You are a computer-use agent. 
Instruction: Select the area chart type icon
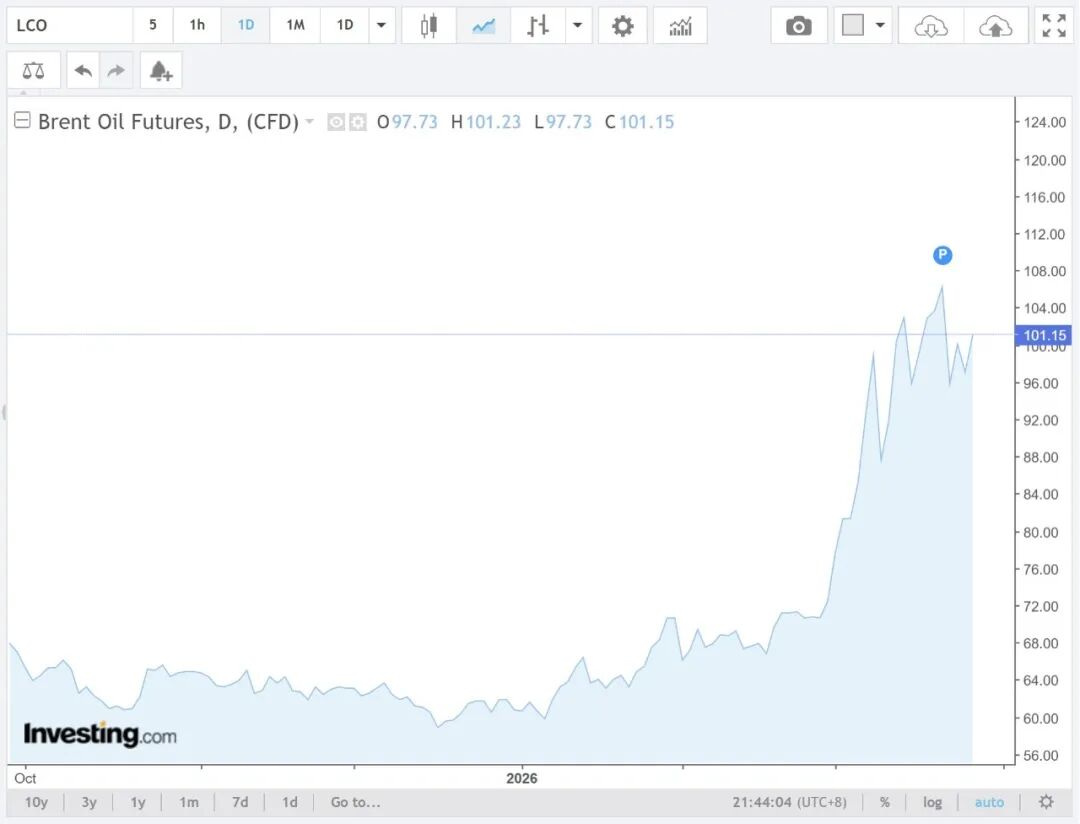[484, 26]
